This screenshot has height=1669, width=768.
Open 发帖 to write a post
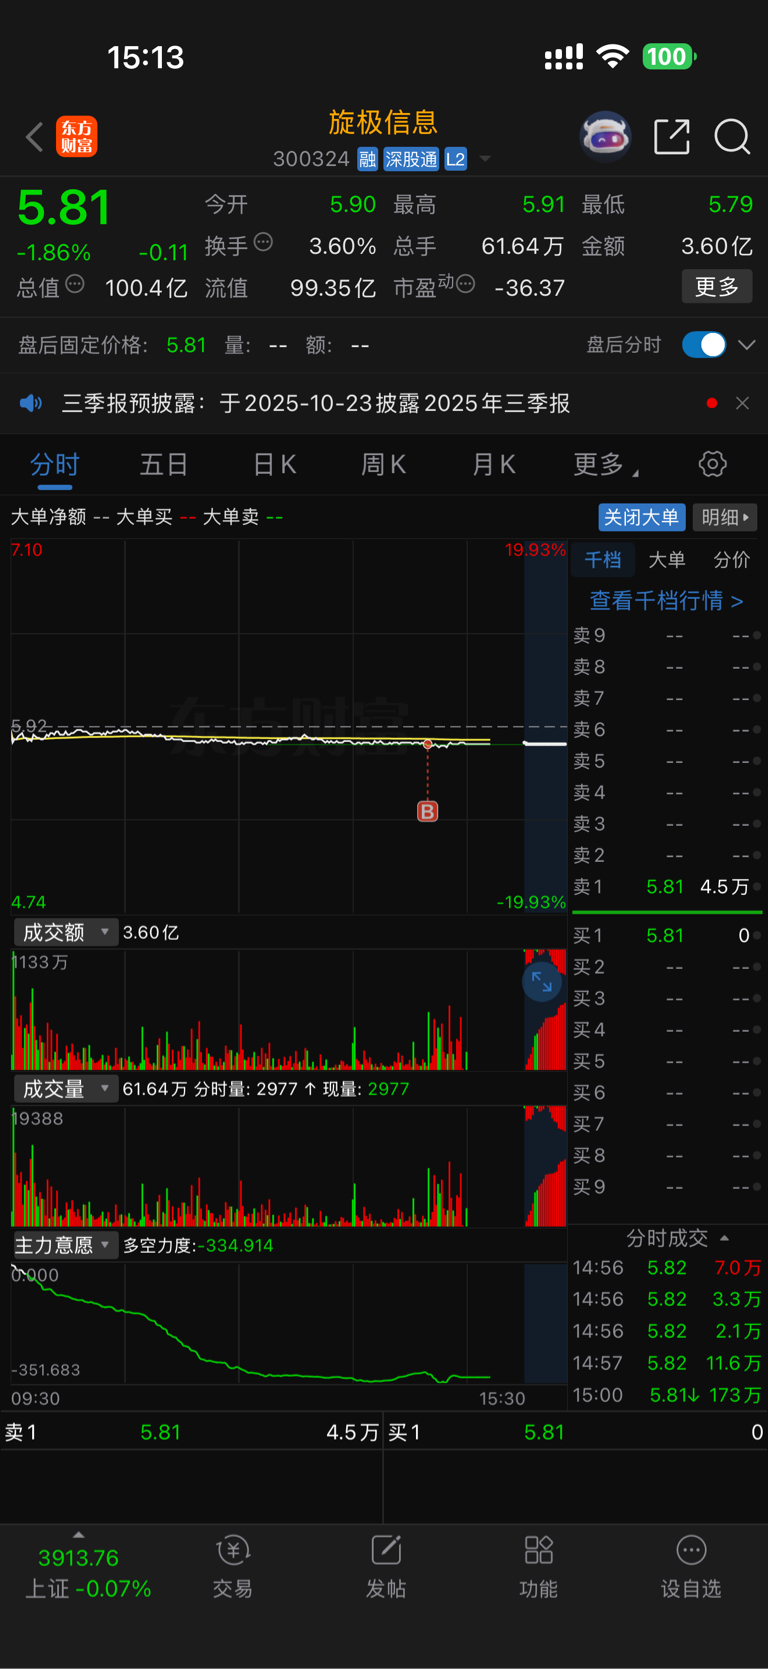(x=386, y=1566)
